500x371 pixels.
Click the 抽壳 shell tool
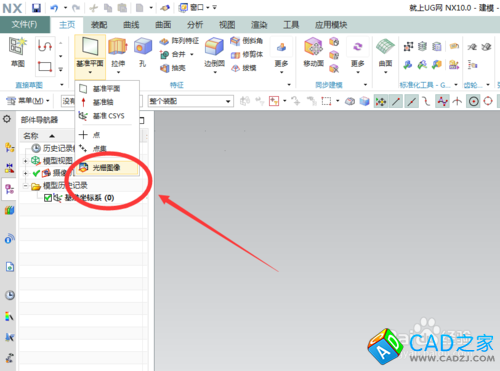pyautogui.click(x=173, y=68)
